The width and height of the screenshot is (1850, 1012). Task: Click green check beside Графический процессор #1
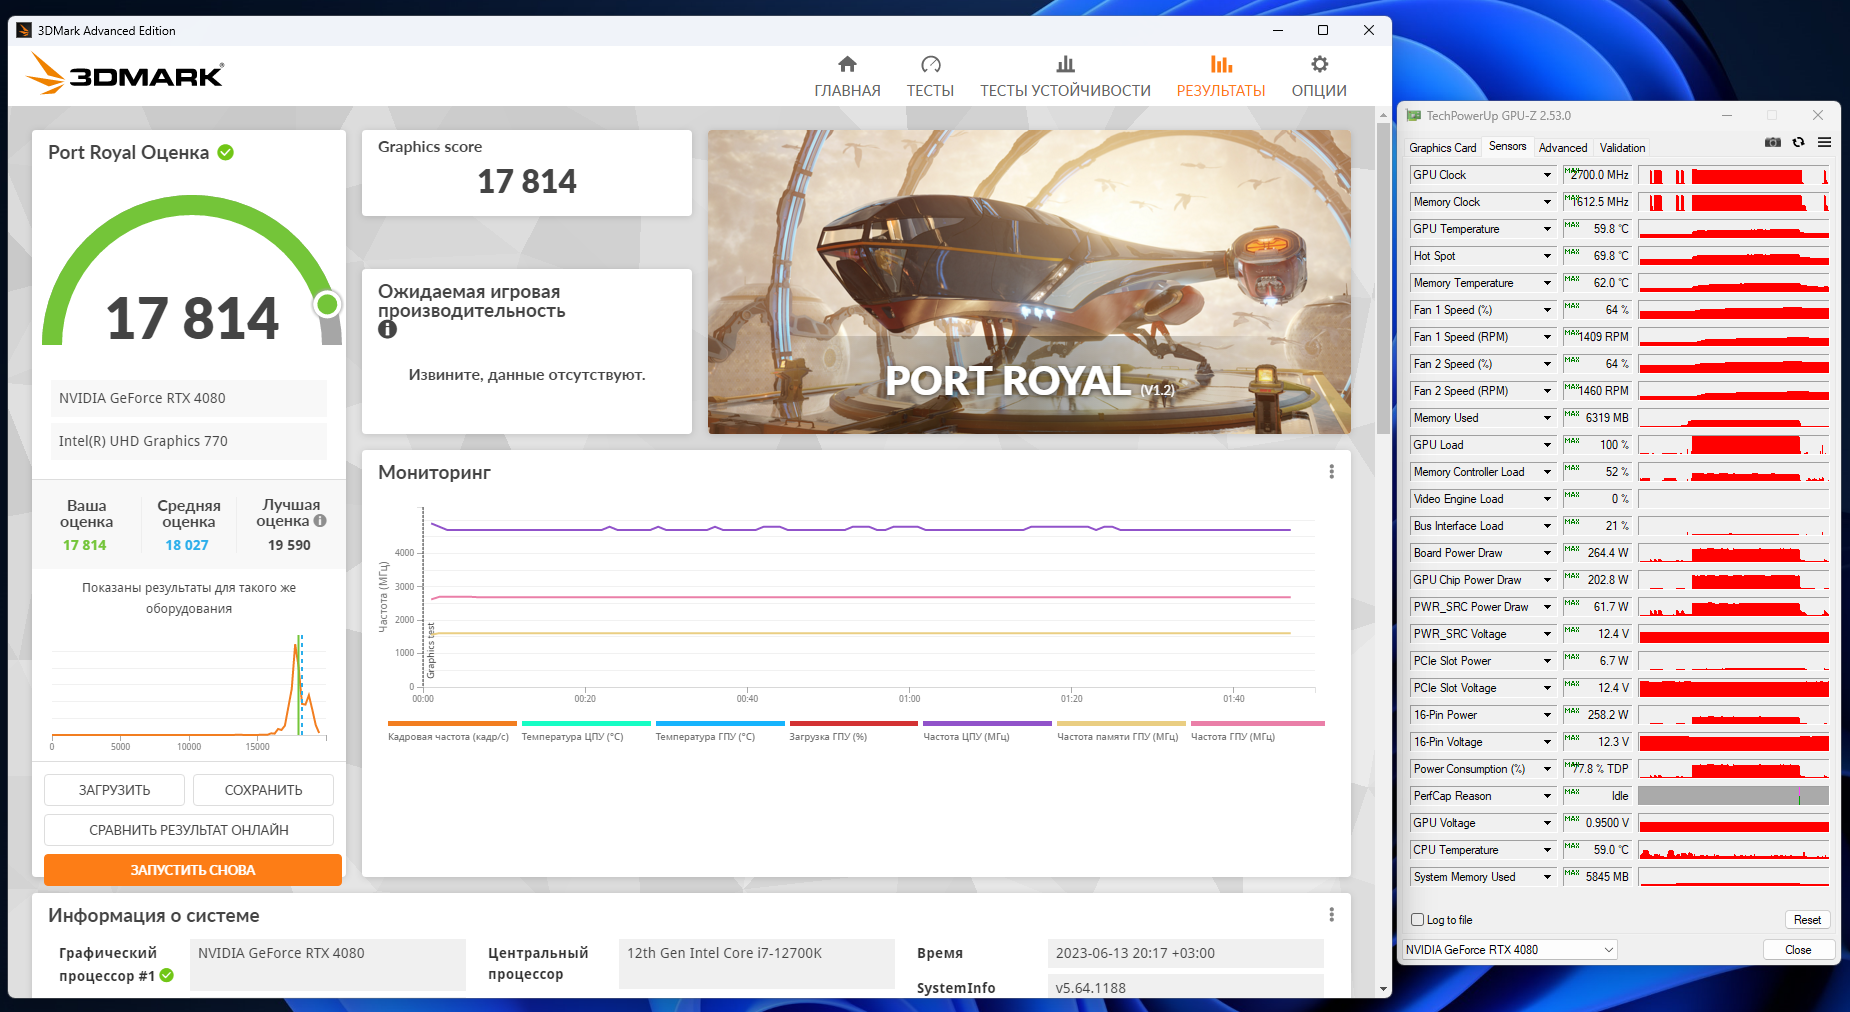(167, 975)
